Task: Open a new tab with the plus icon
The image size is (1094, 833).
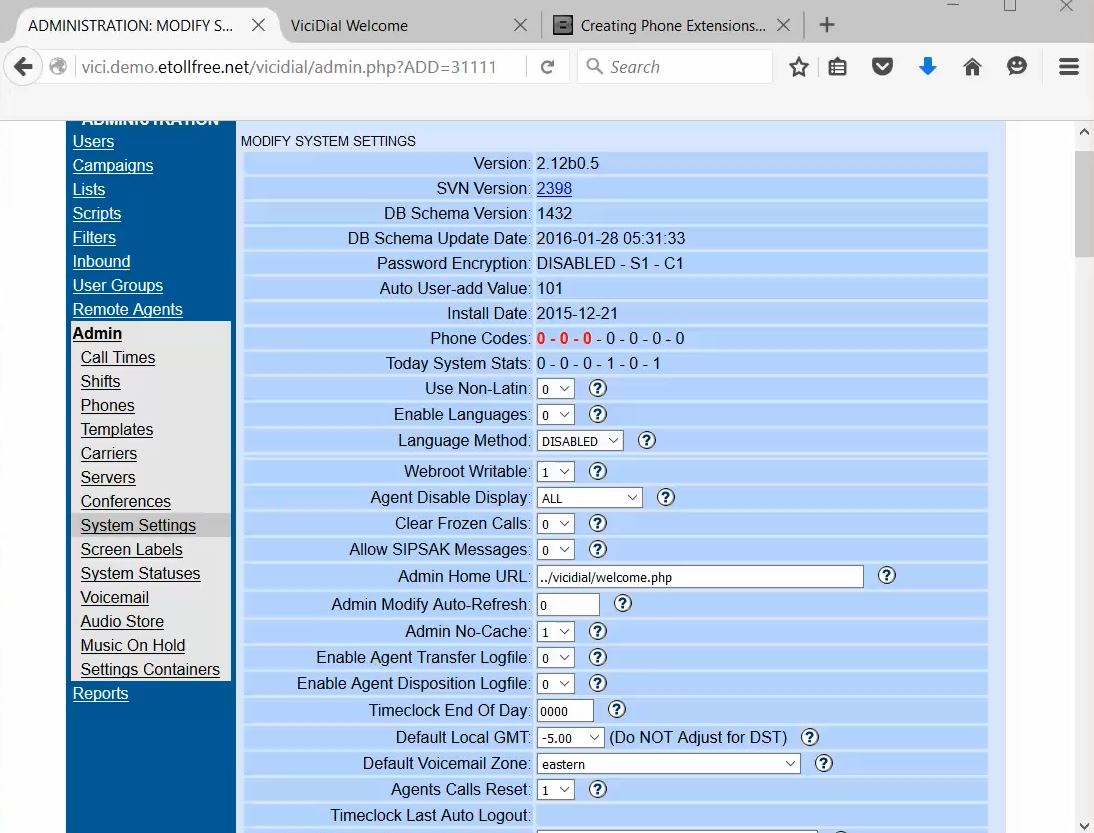Action: pos(827,25)
